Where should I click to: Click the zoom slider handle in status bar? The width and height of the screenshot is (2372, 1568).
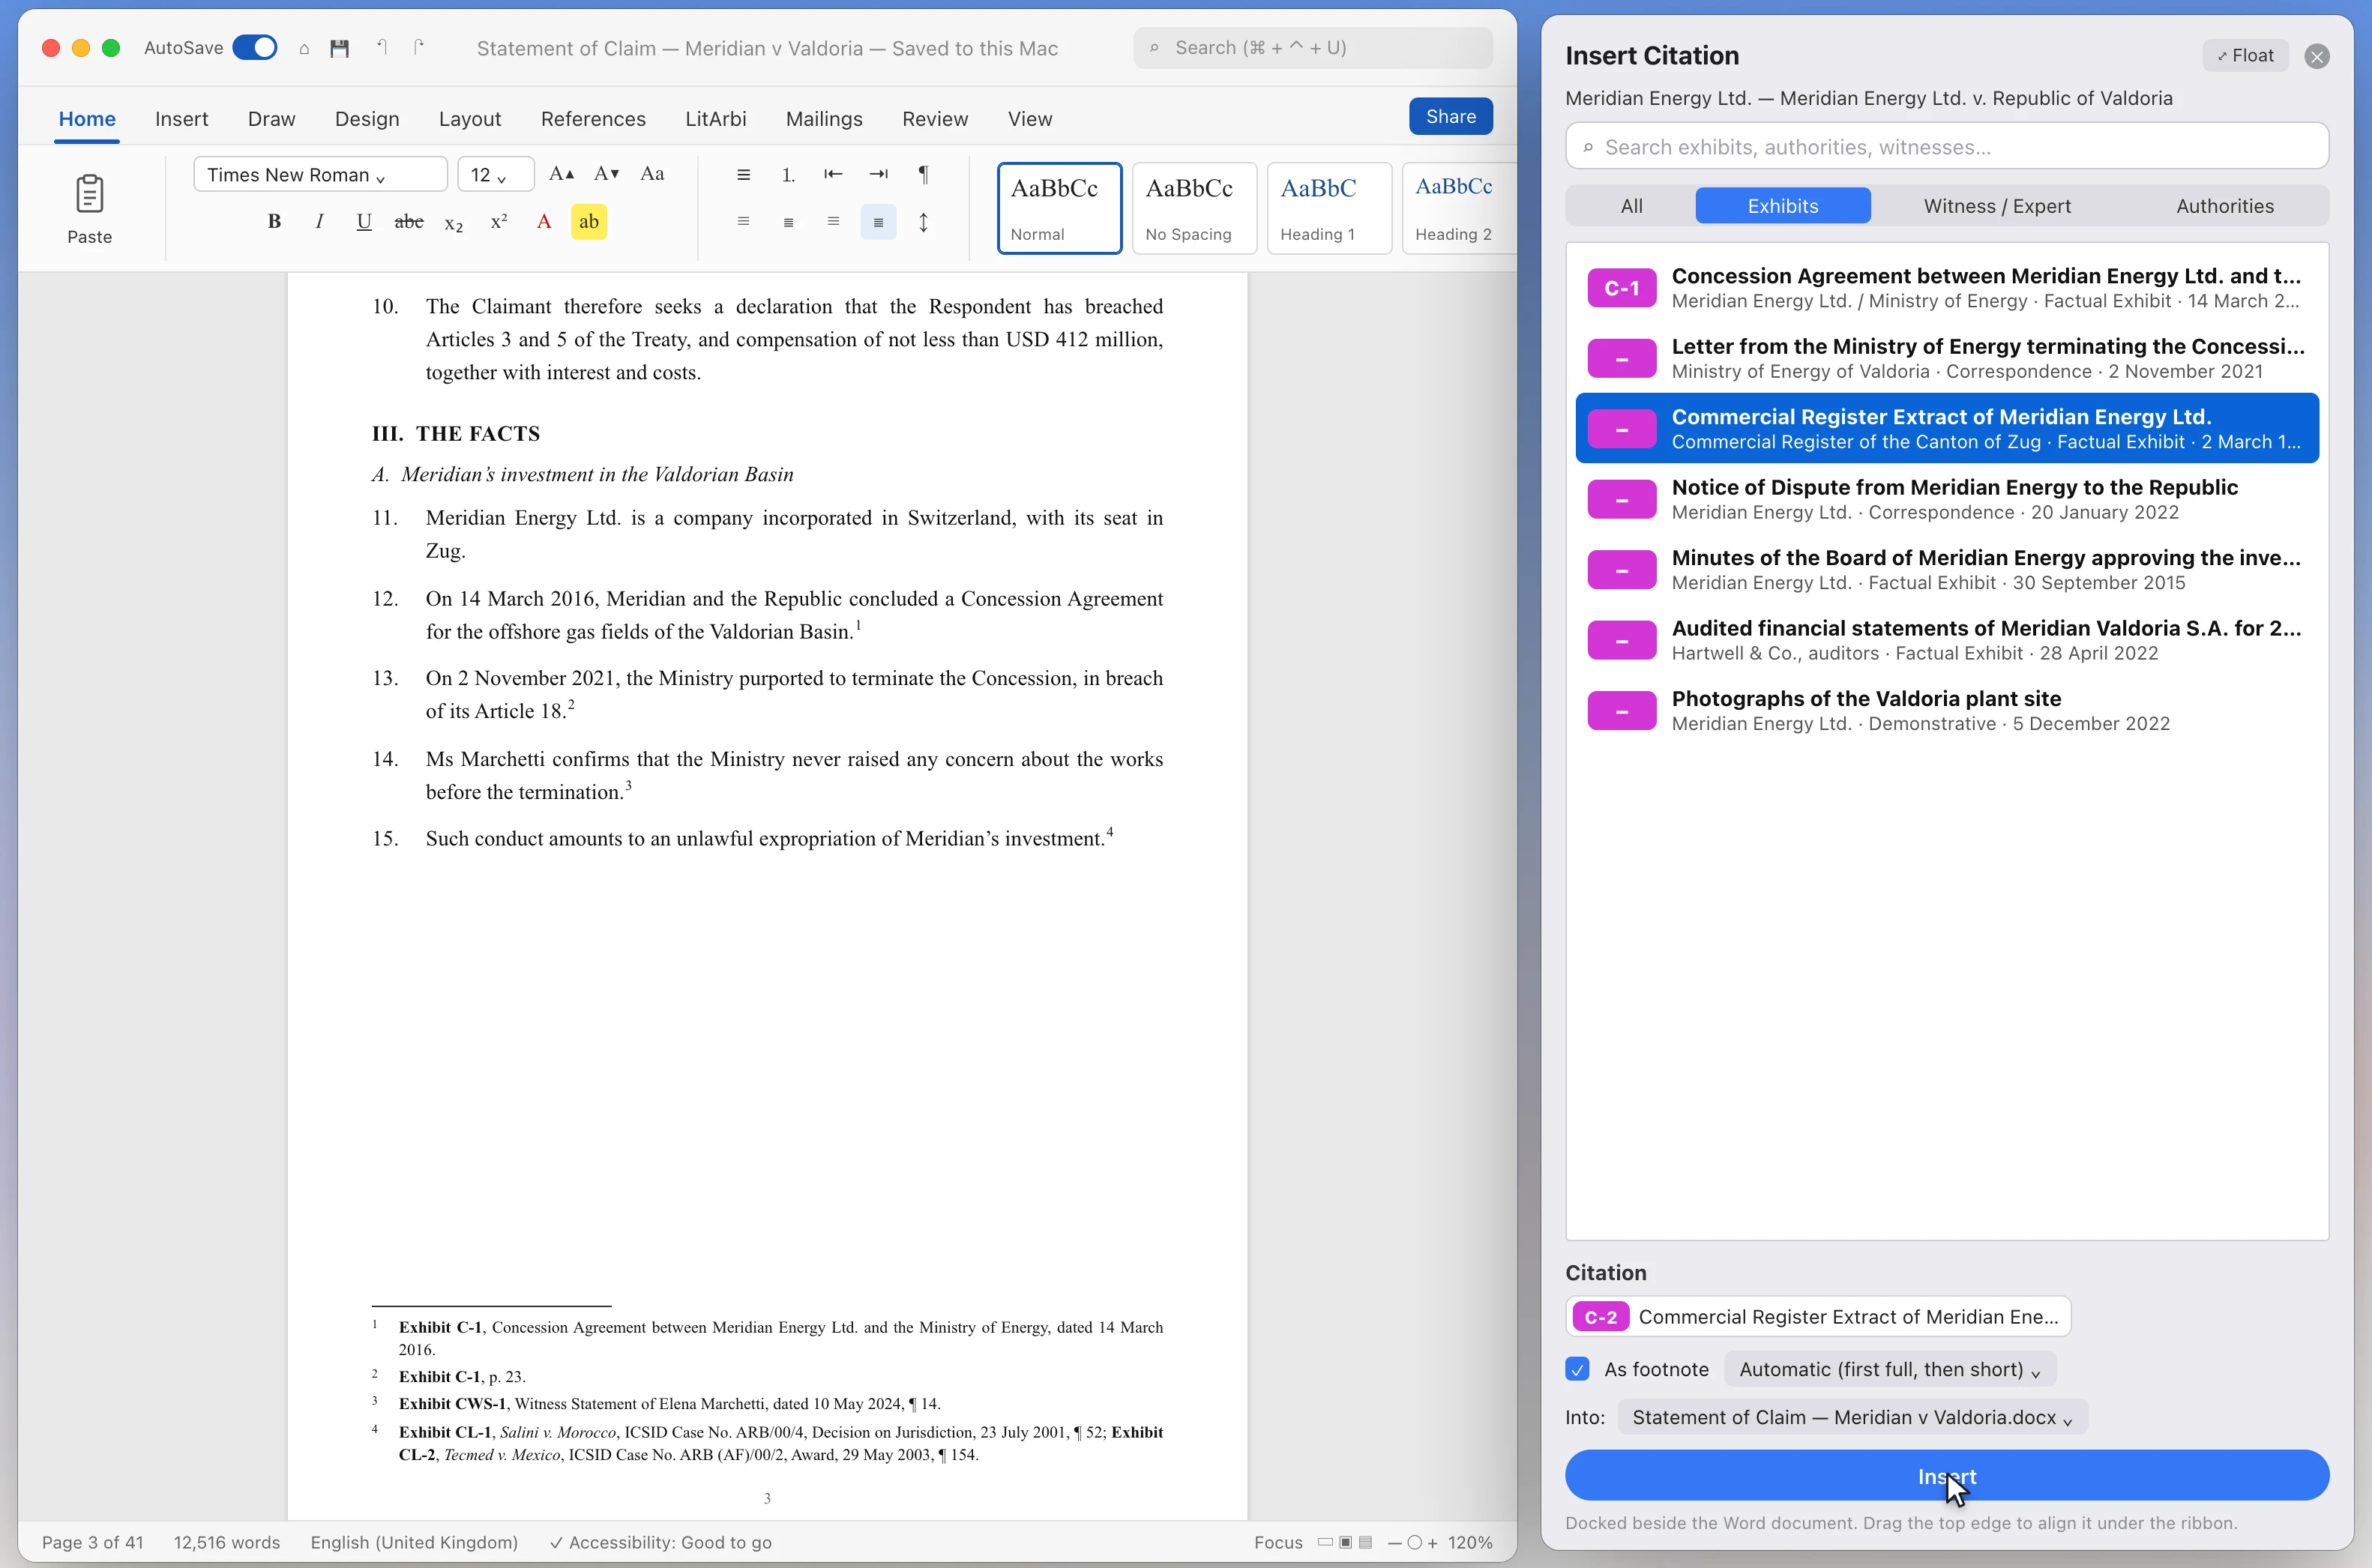coord(1414,1542)
